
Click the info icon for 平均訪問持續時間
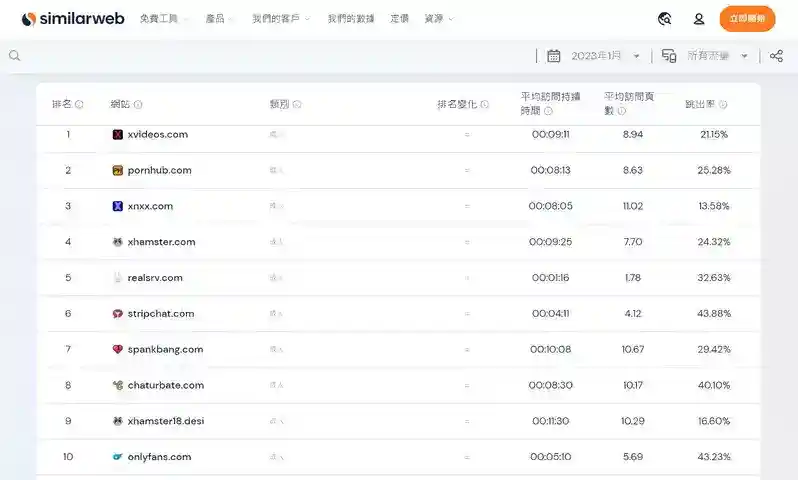tap(548, 111)
